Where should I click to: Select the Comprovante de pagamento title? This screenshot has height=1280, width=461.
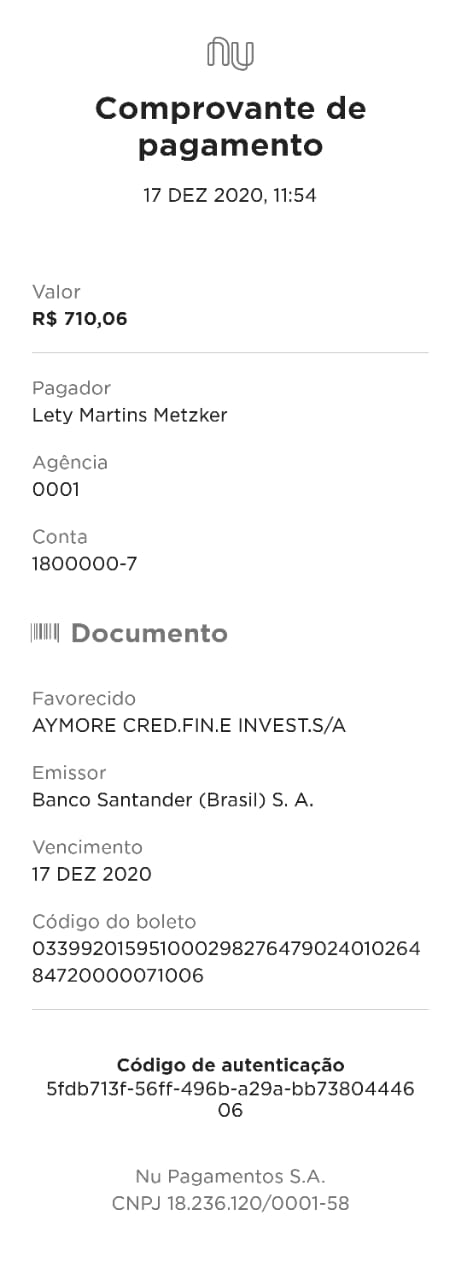pyautogui.click(x=230, y=126)
